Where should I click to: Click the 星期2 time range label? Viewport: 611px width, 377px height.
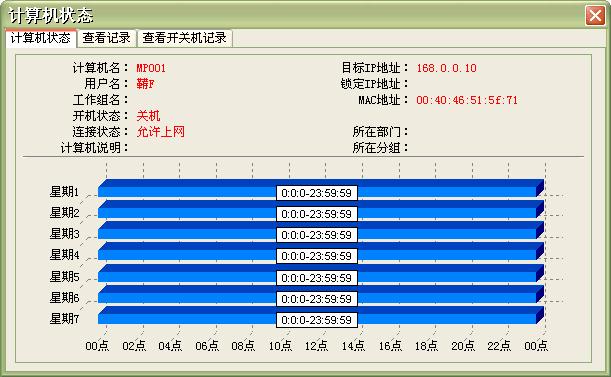(x=317, y=214)
